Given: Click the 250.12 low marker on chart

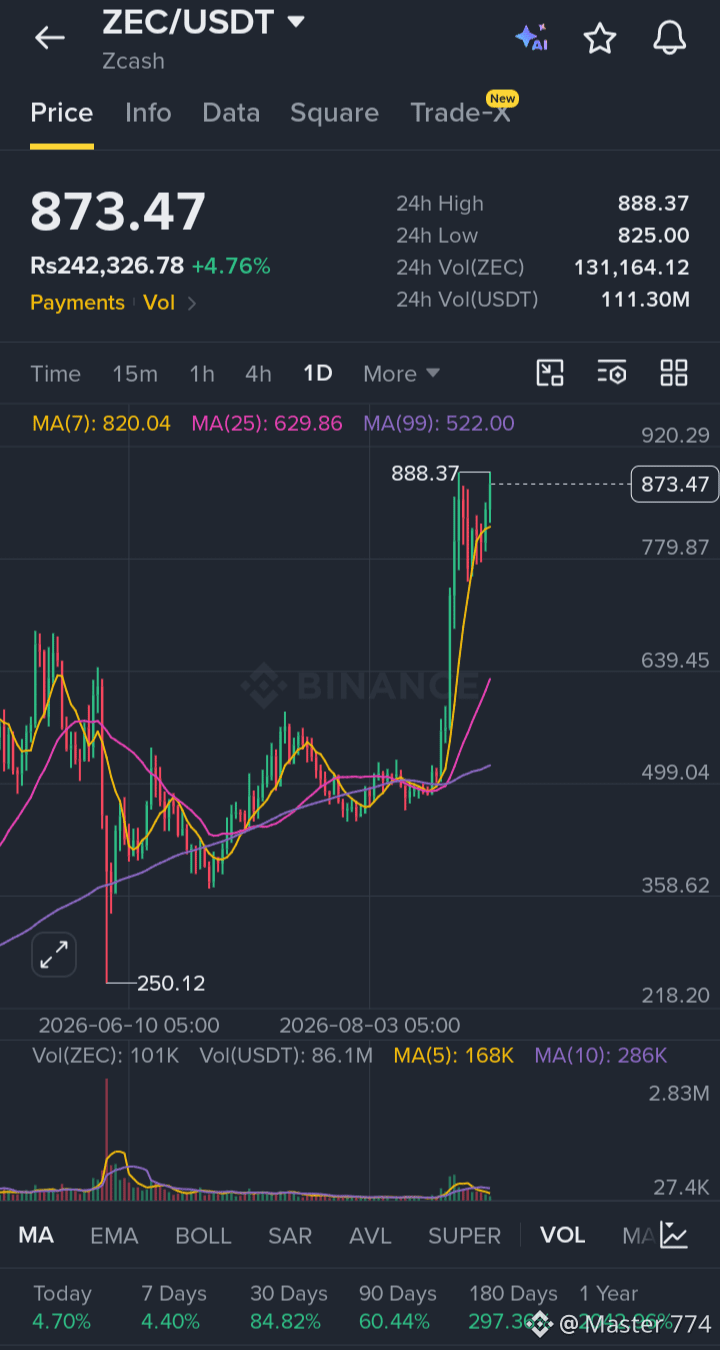Looking at the screenshot, I should (171, 983).
